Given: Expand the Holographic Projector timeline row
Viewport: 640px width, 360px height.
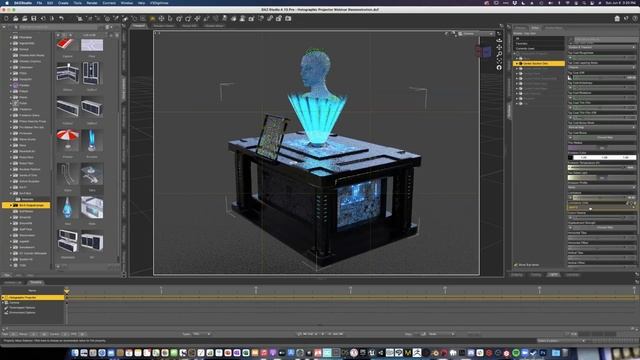Looking at the screenshot, I should 3,298.
